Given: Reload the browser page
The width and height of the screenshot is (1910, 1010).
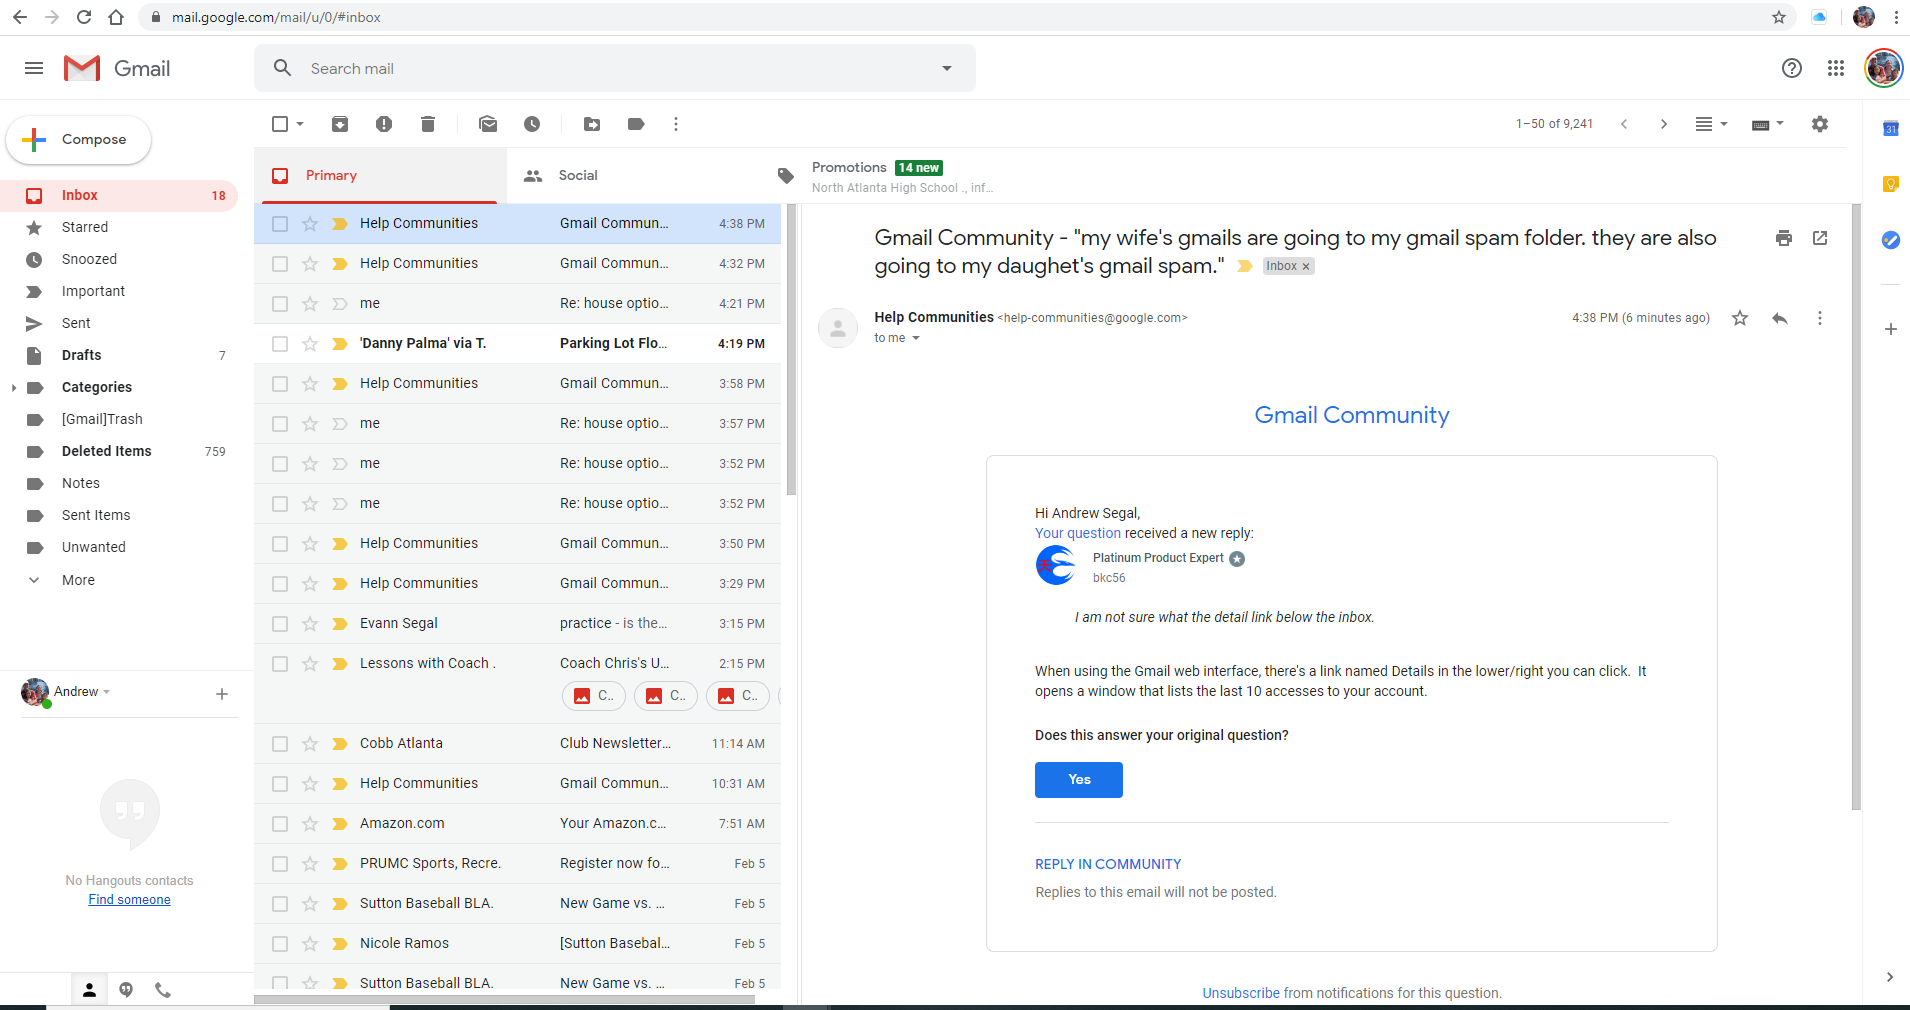Looking at the screenshot, I should 84,17.
